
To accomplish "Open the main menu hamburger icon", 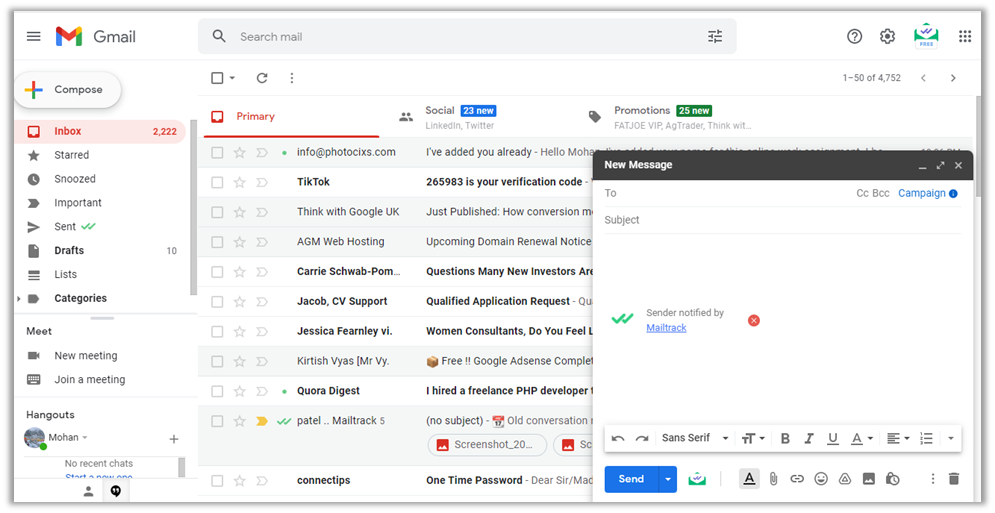I will (x=34, y=36).
